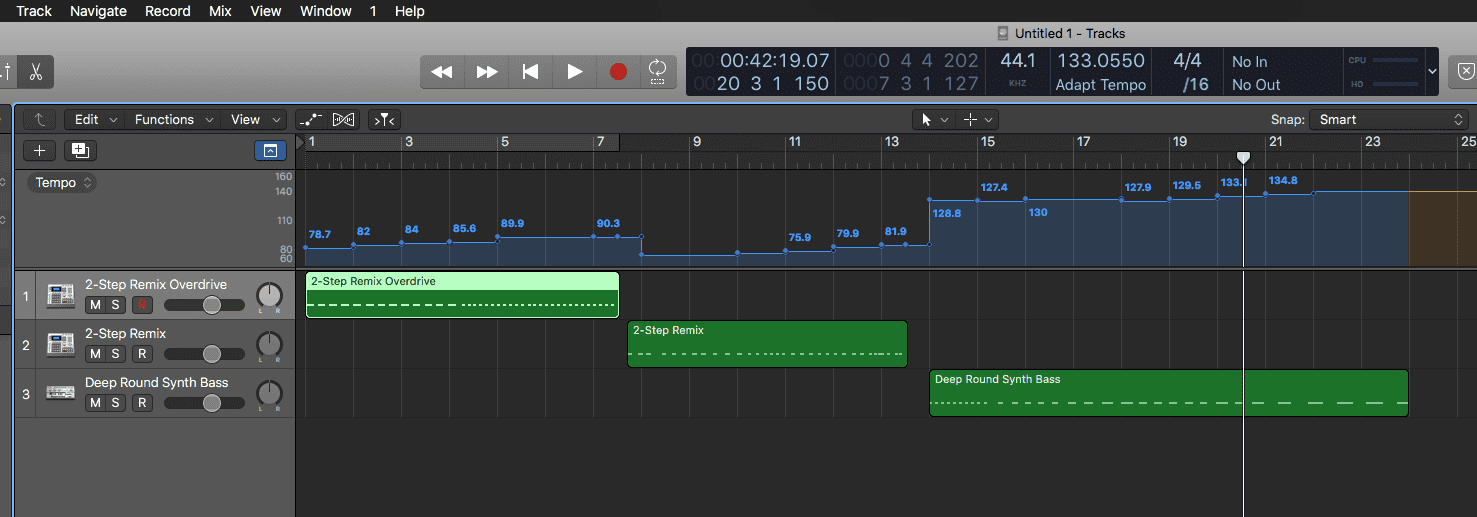Toggle the Show Automation button
The image size is (1477, 517).
coord(311,120)
